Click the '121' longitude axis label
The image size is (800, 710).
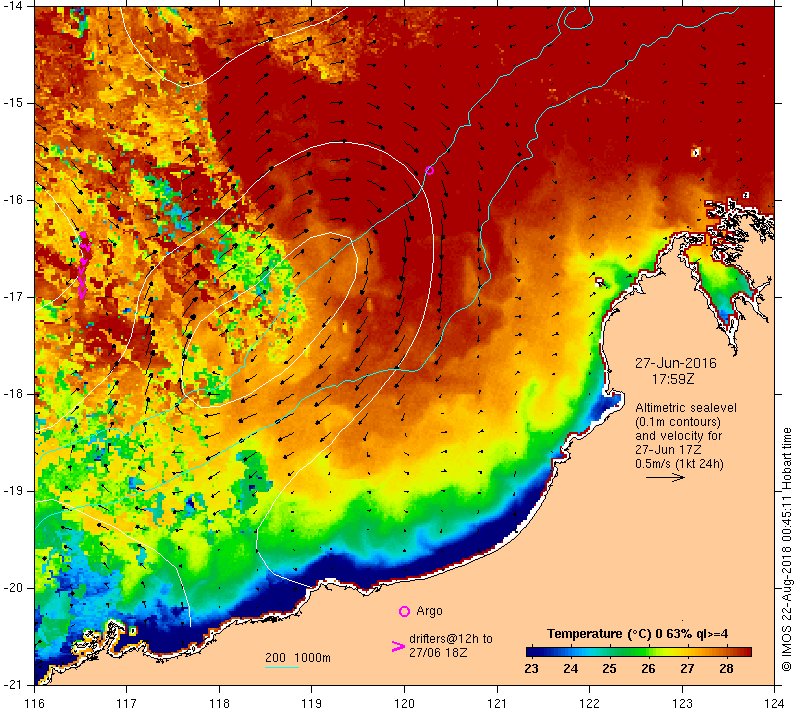click(497, 703)
